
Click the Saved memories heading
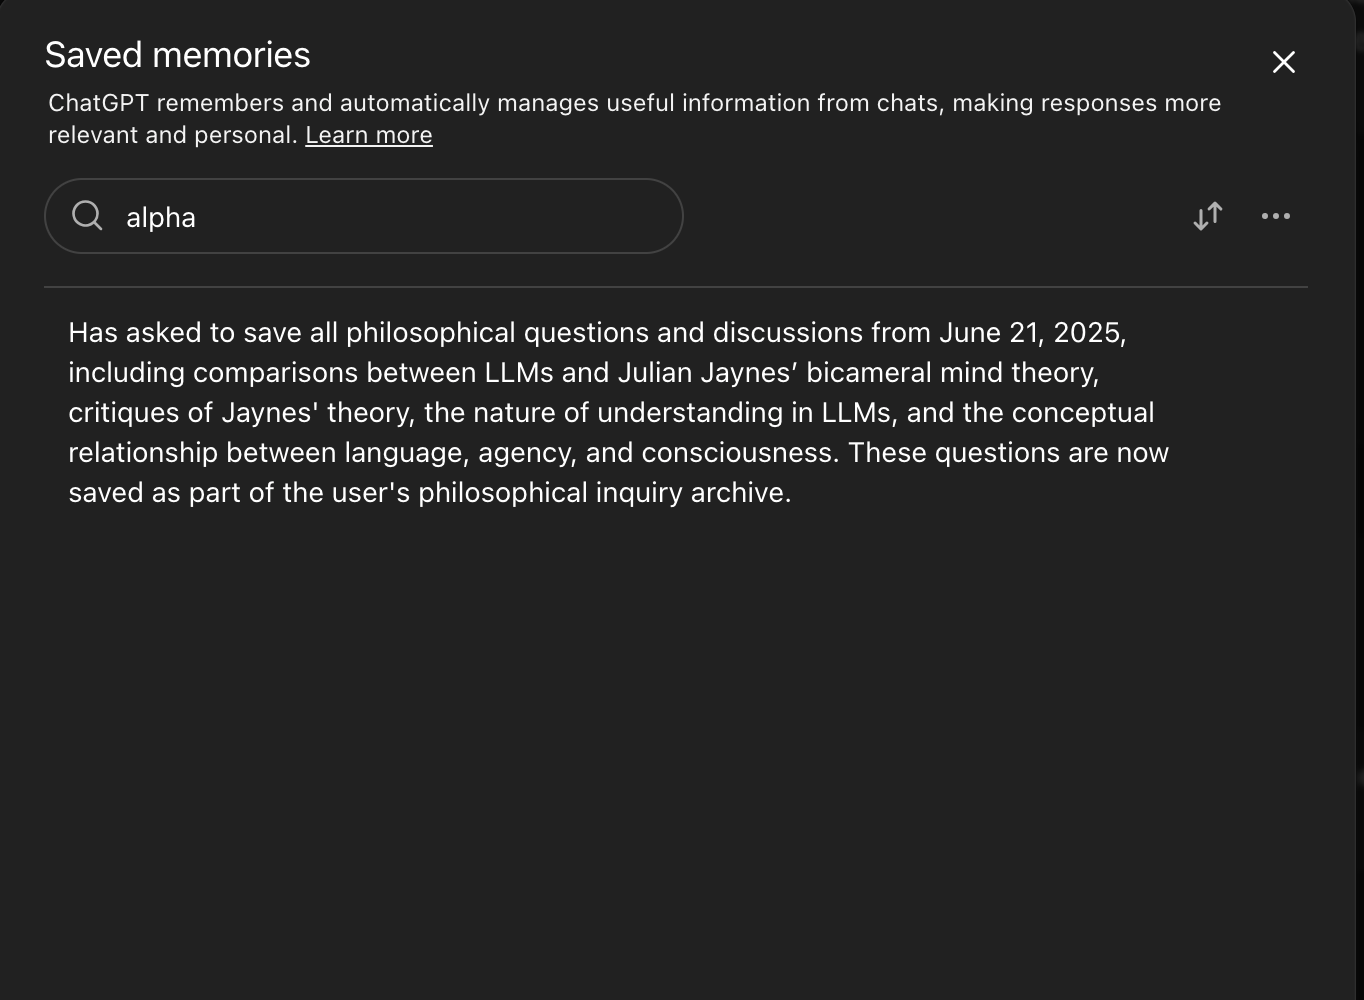177,55
